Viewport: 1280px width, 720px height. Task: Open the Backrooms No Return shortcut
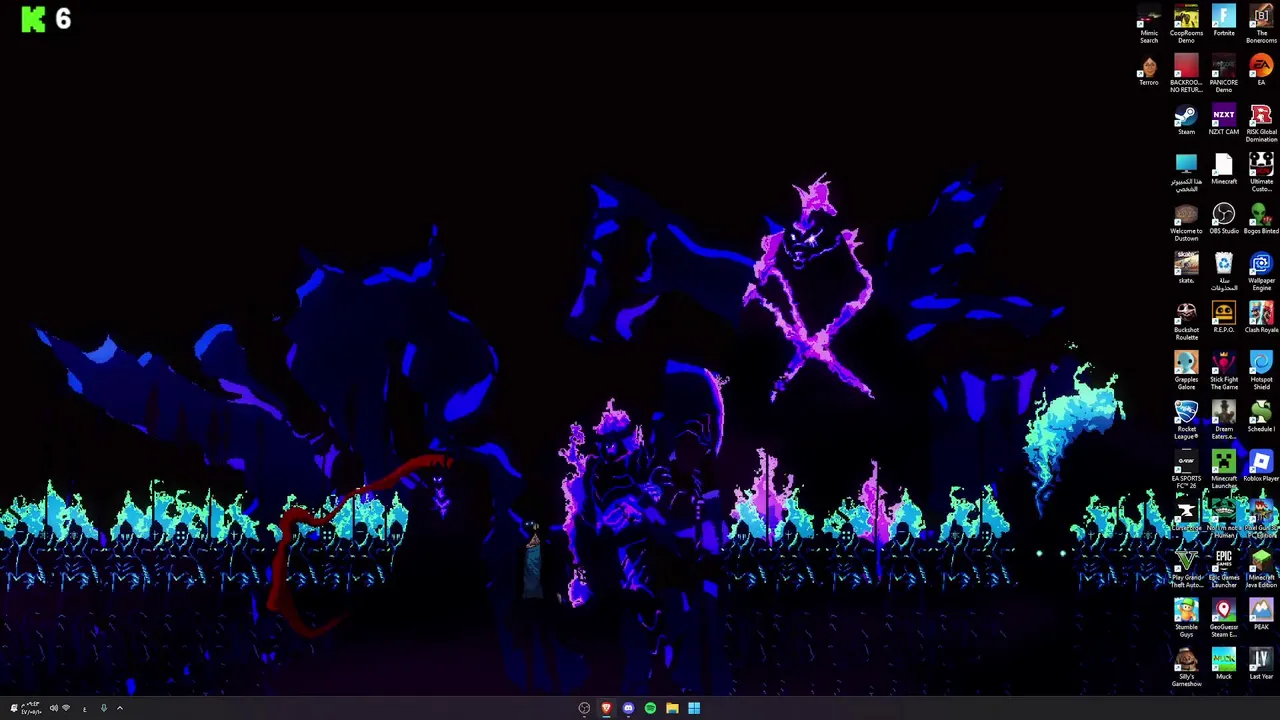[1186, 74]
